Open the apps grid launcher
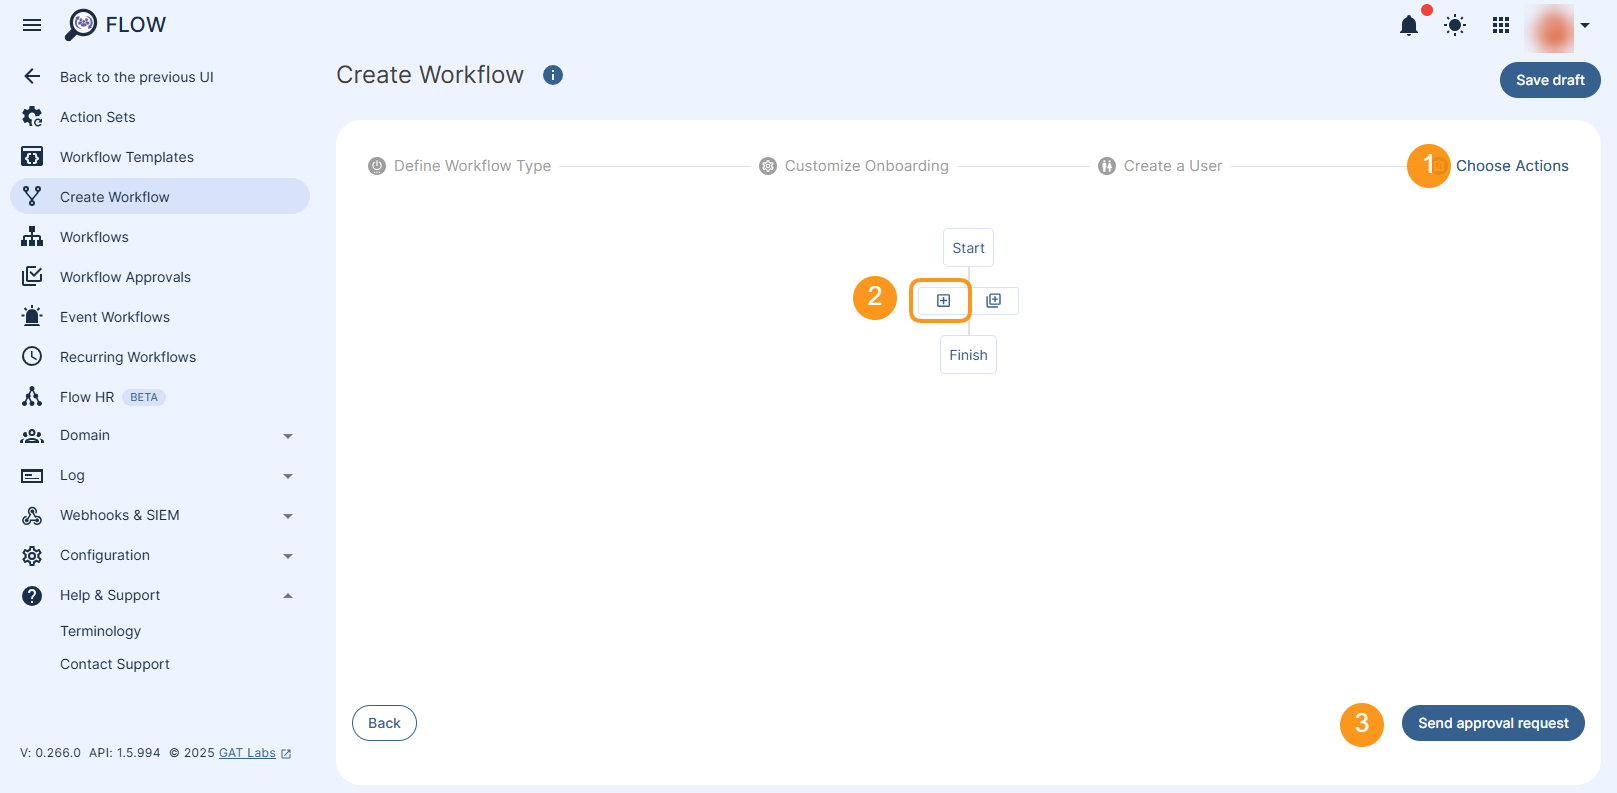1617x793 pixels. click(x=1501, y=26)
